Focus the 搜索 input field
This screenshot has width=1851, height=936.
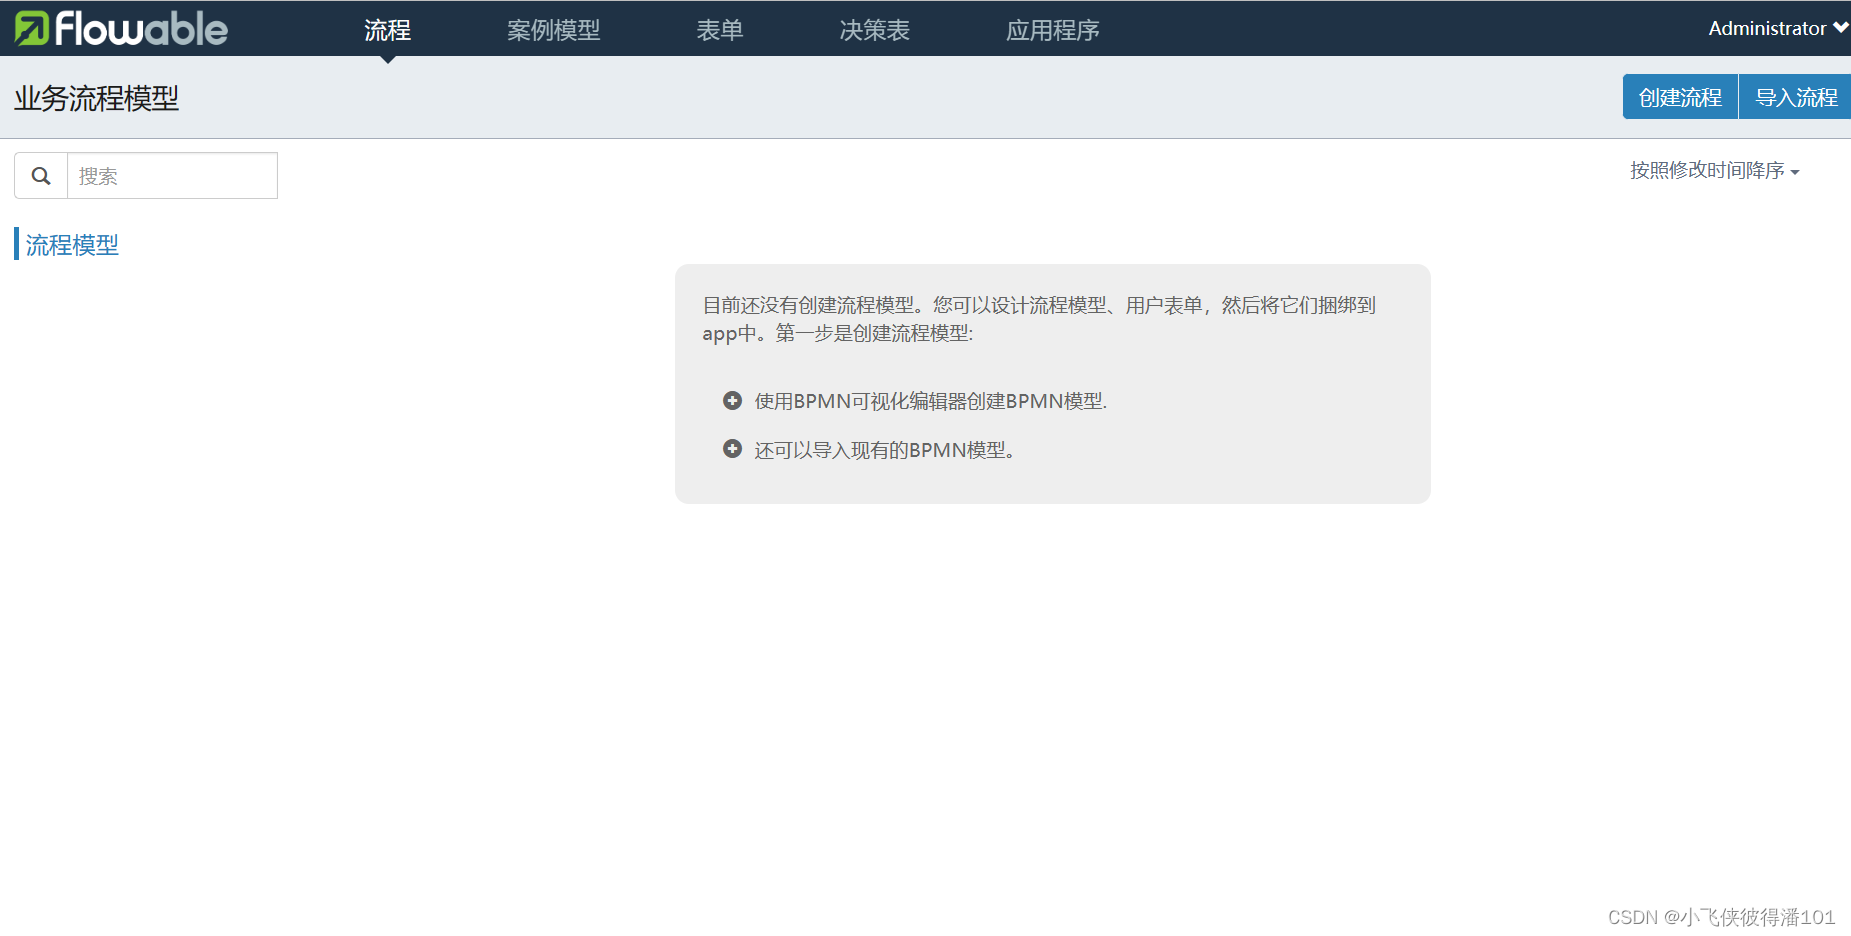(x=172, y=176)
